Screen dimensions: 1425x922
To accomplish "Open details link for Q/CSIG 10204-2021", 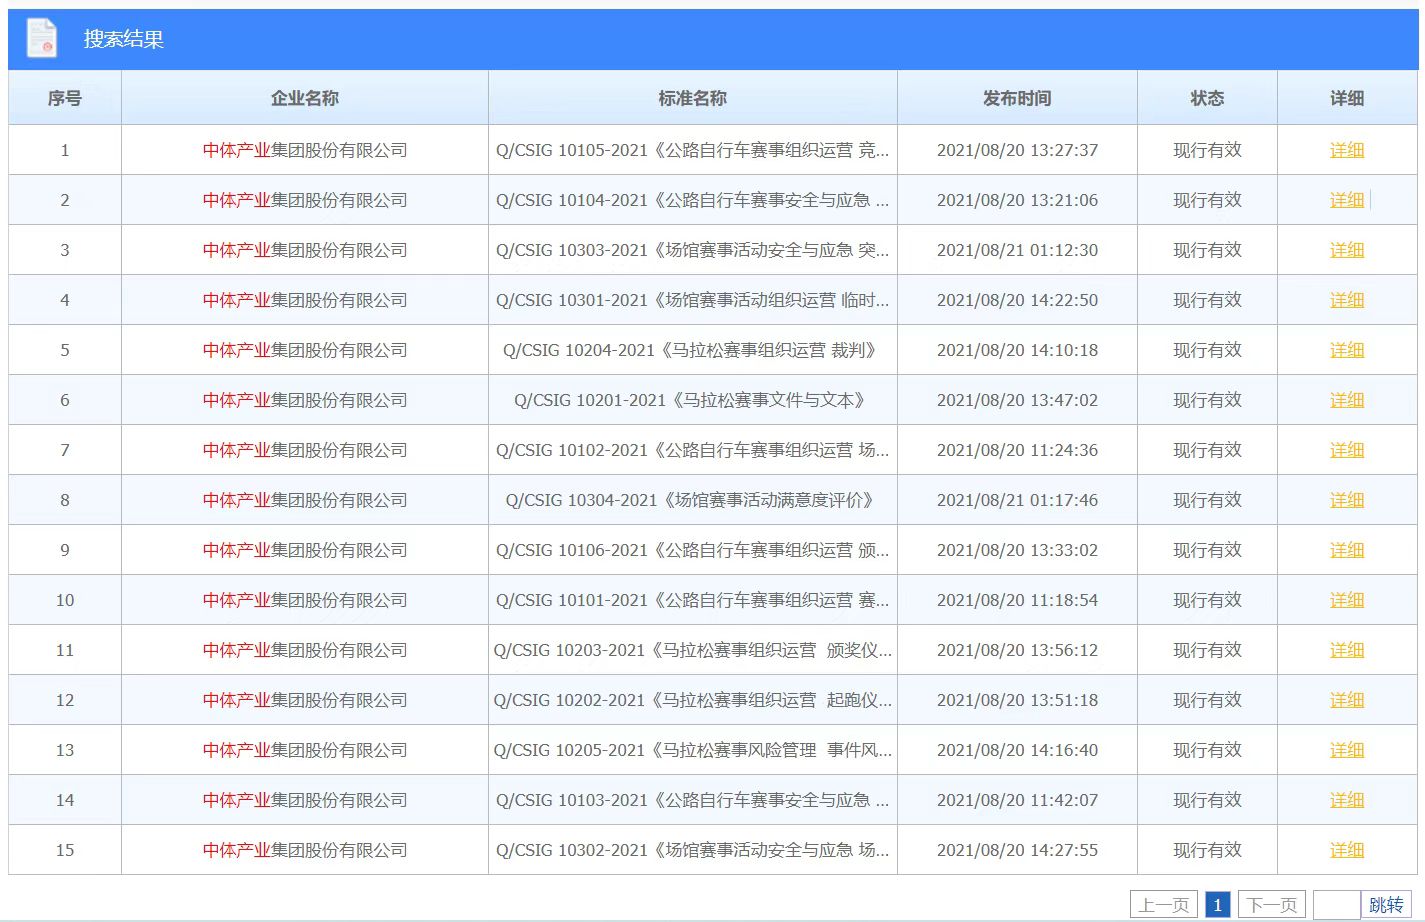I will pos(1347,350).
